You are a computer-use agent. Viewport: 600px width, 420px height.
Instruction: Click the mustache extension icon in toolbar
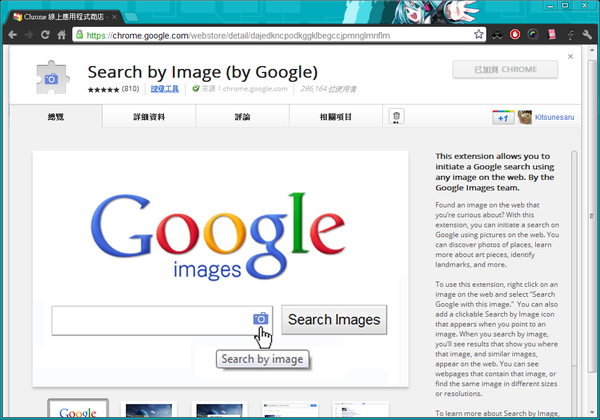coord(497,35)
